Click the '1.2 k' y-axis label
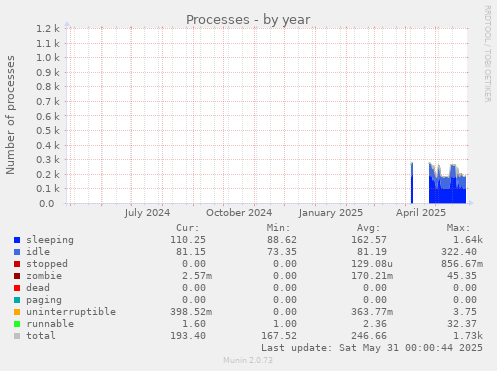497x371 pixels. tap(48, 29)
